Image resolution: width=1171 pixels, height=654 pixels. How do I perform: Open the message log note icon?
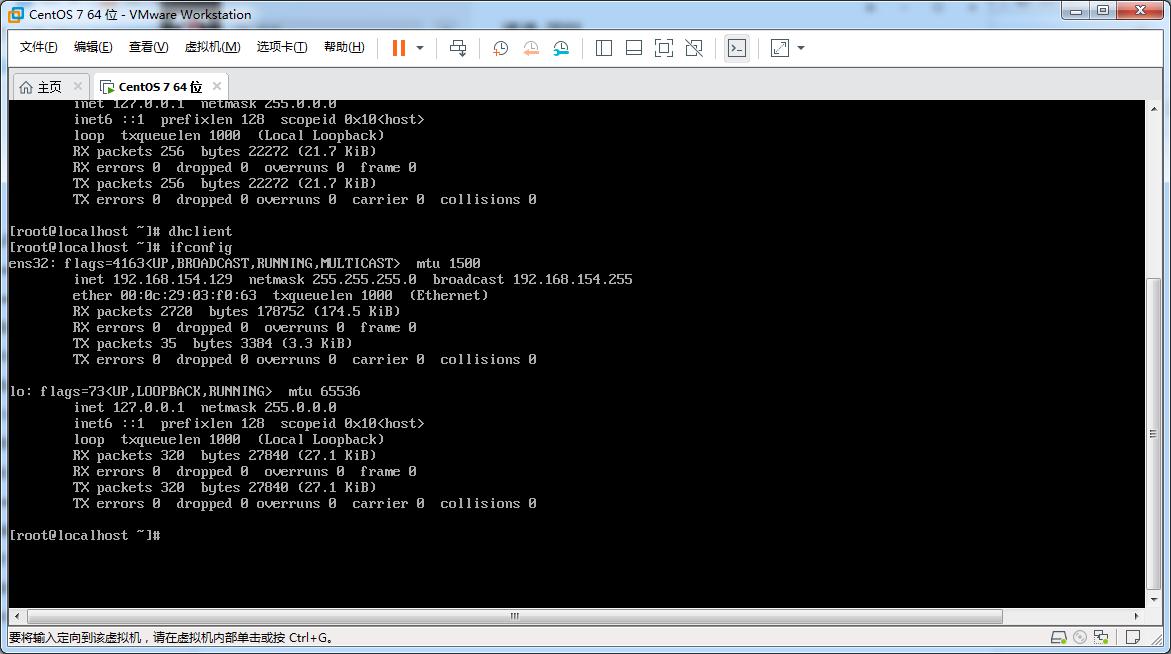(x=1133, y=637)
